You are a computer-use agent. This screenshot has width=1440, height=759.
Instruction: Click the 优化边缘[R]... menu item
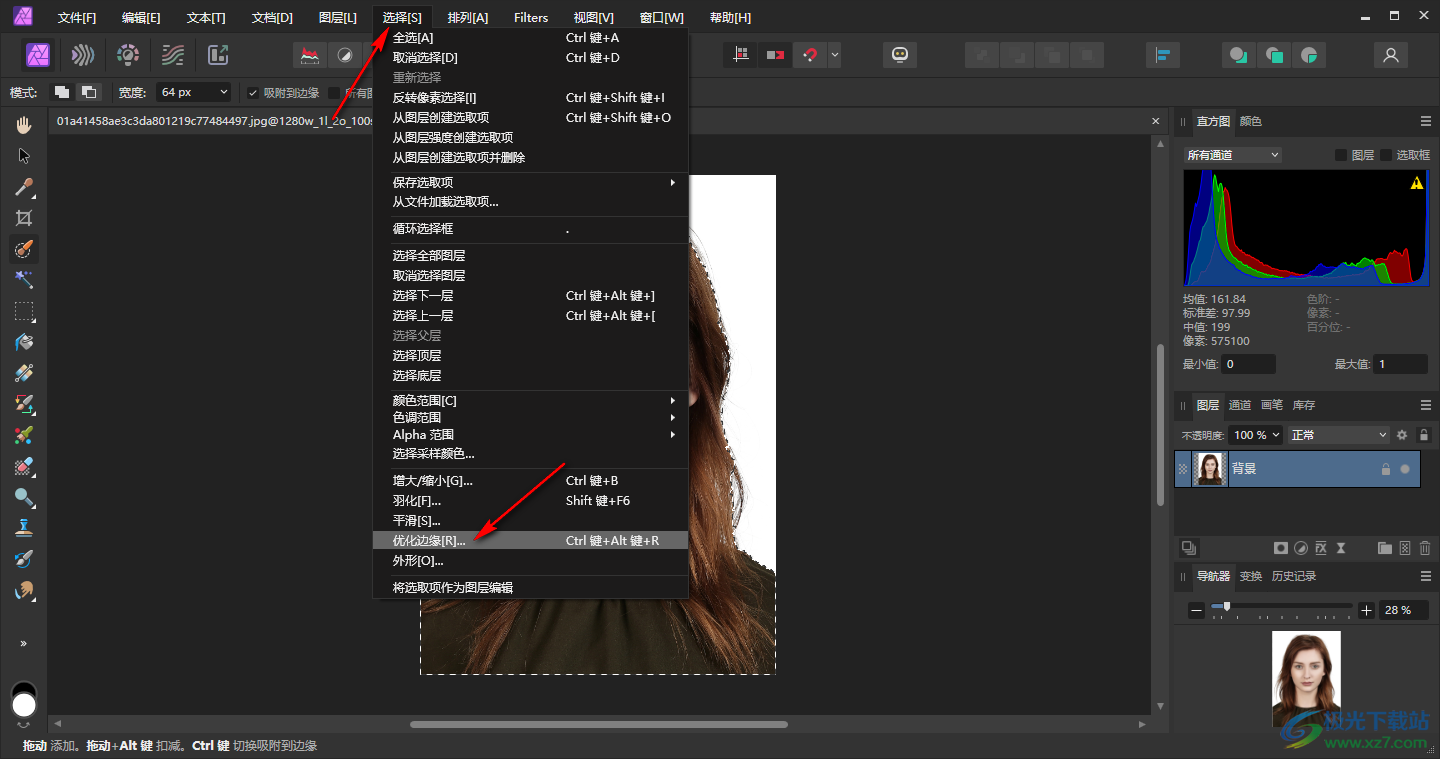429,541
